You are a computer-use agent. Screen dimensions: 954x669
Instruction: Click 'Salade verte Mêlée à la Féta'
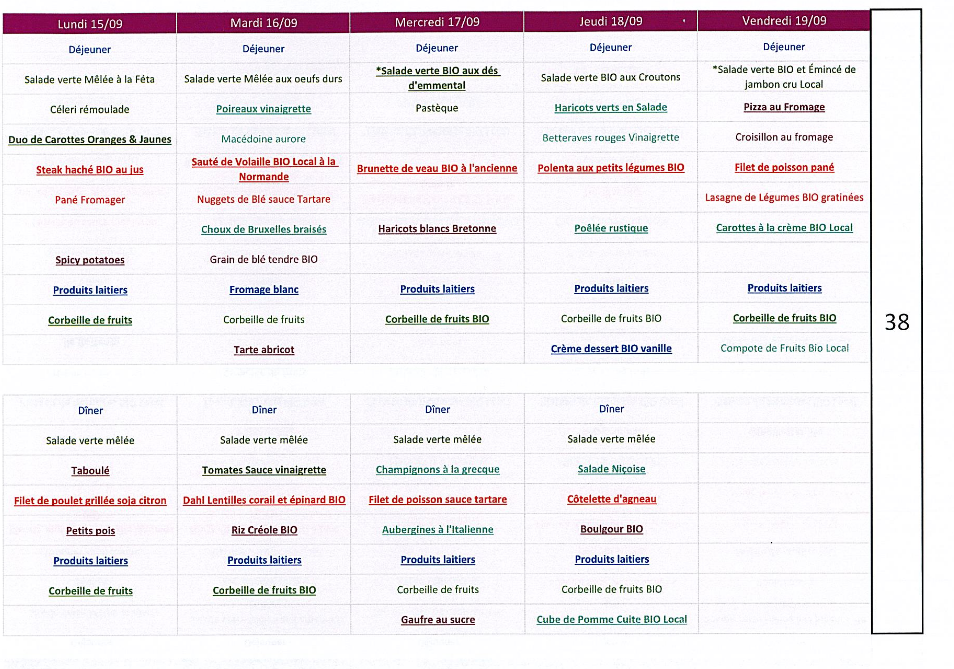[89, 79]
